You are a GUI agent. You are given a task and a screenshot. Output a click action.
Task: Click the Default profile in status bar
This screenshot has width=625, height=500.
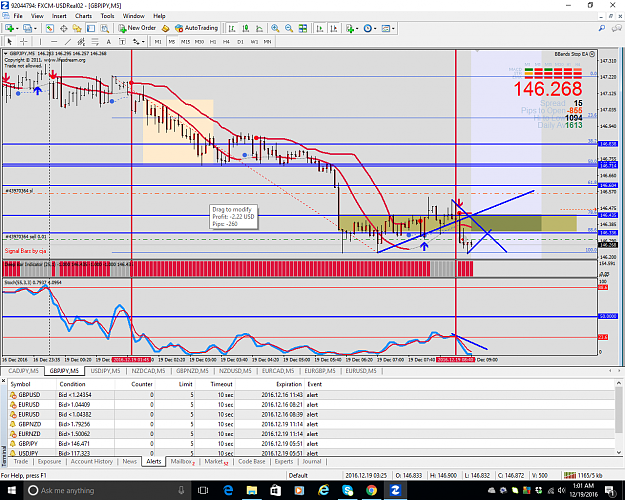pos(298,475)
